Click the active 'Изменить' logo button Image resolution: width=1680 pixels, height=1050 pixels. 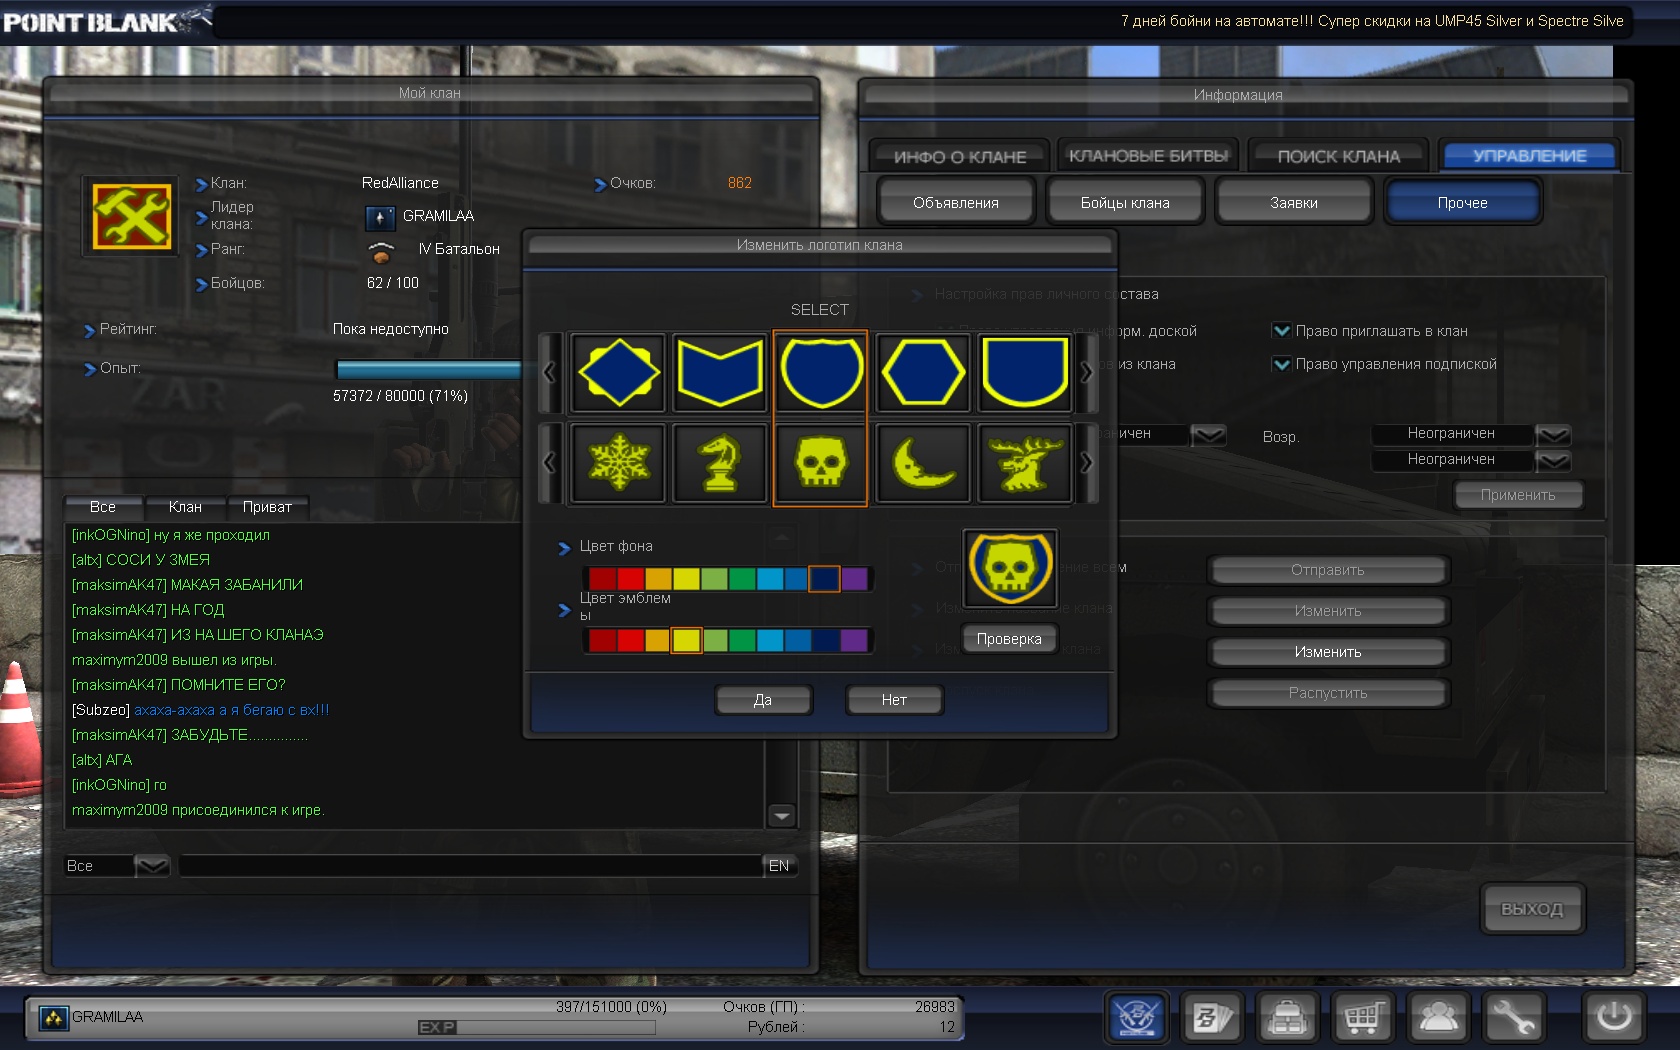pyautogui.click(x=1328, y=652)
